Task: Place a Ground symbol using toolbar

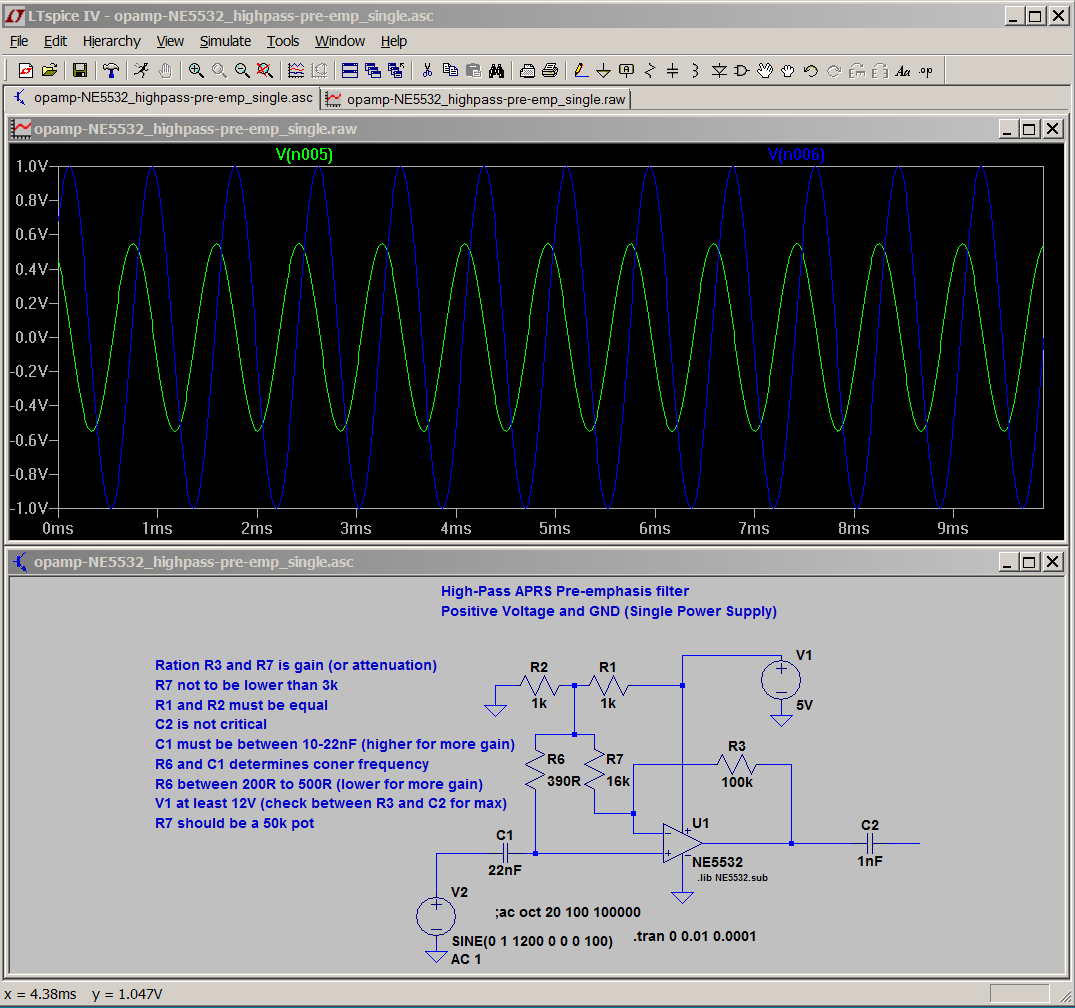Action: [603, 70]
